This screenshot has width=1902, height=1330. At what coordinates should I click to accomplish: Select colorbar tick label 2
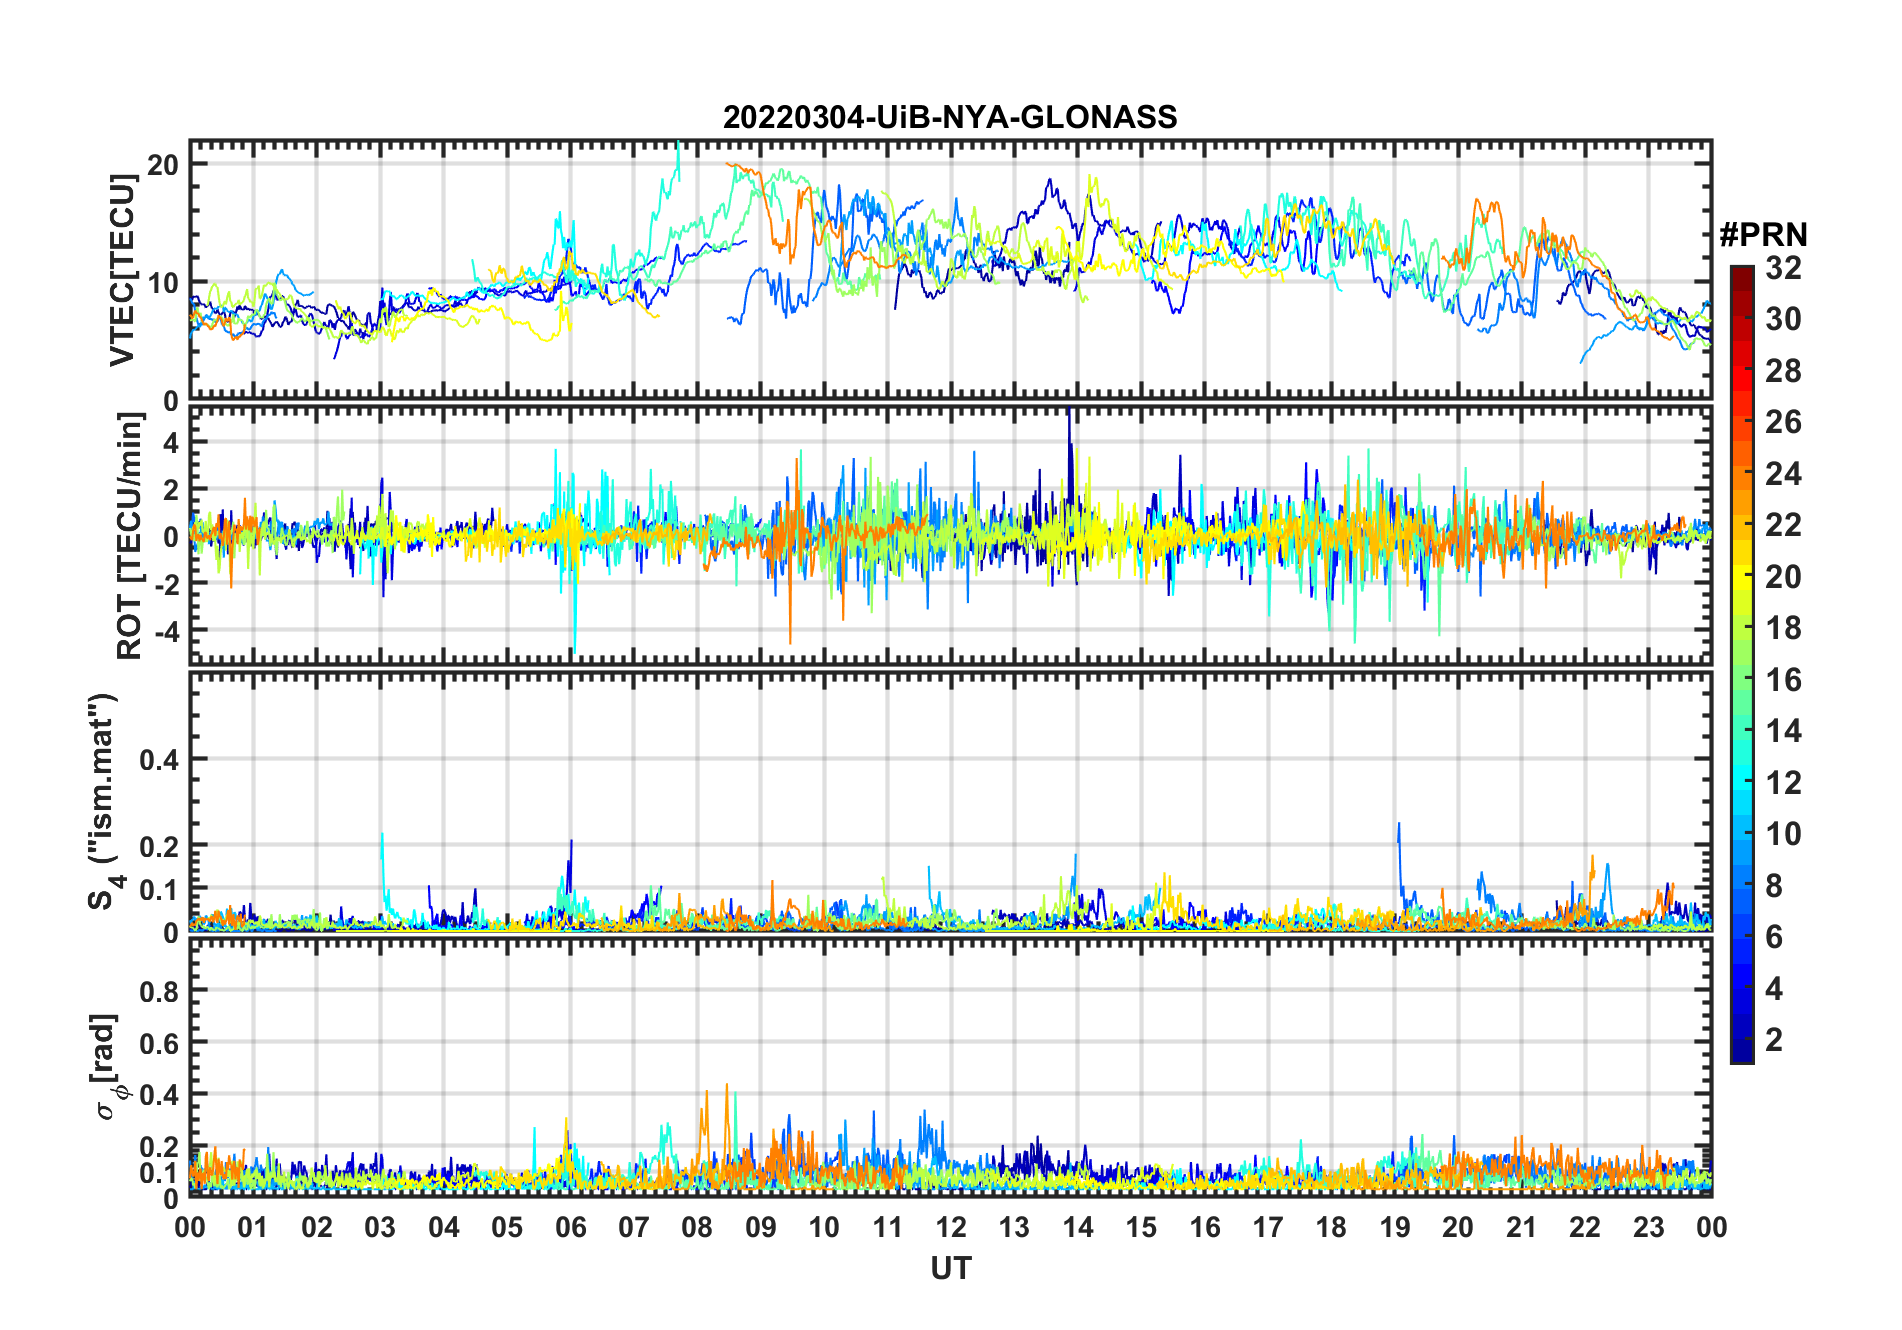(x=1774, y=1040)
